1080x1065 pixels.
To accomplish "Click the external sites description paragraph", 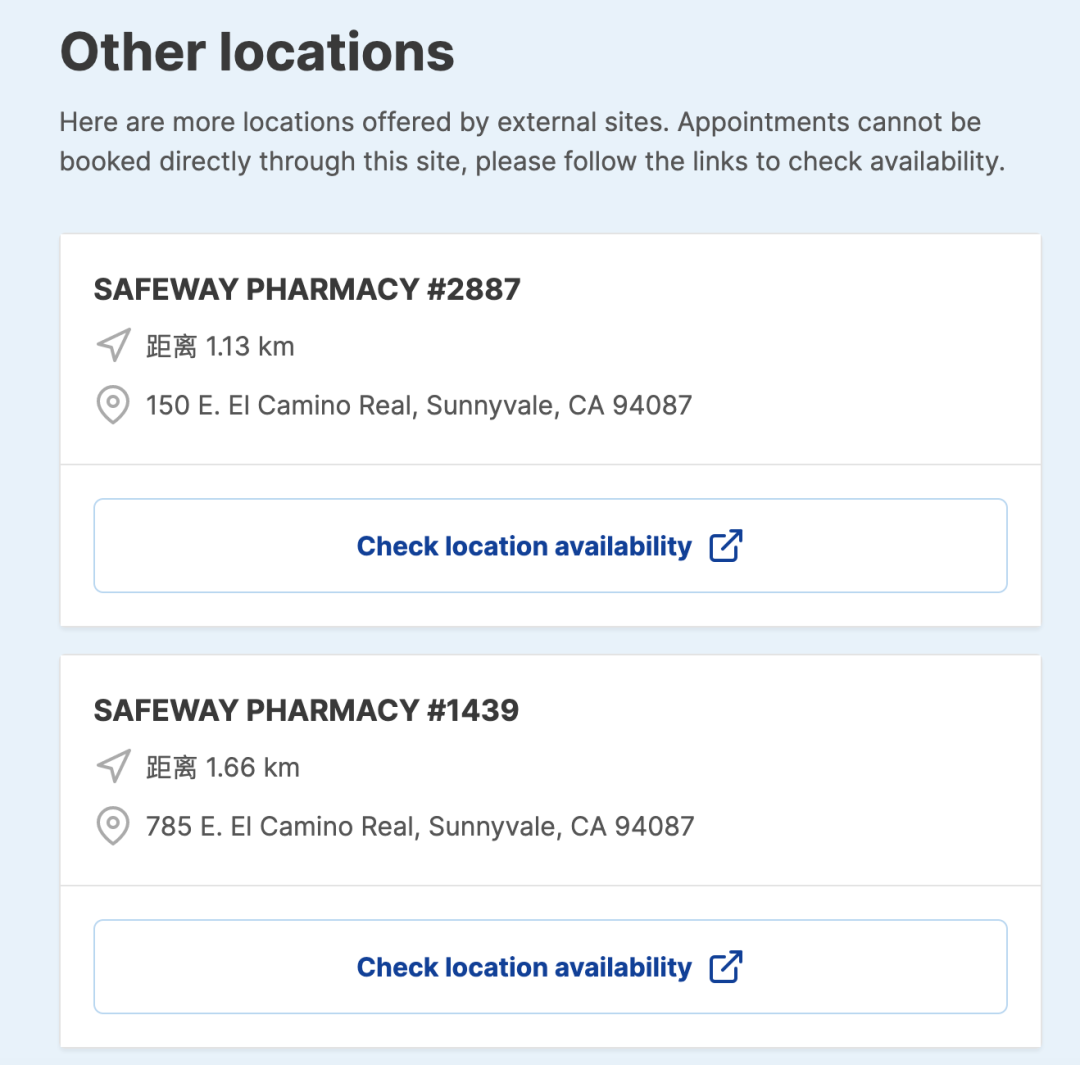I will coord(530,142).
